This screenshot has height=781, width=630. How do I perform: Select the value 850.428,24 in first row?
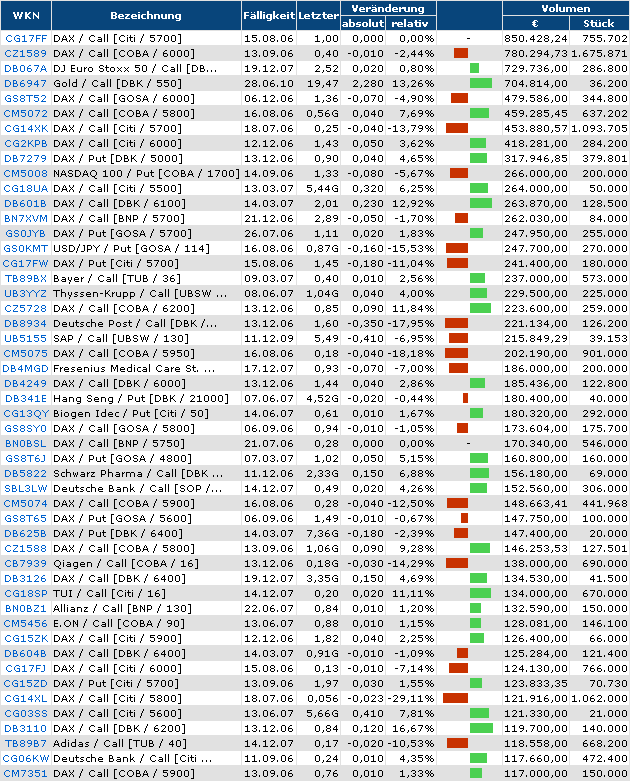[x=535, y=38]
